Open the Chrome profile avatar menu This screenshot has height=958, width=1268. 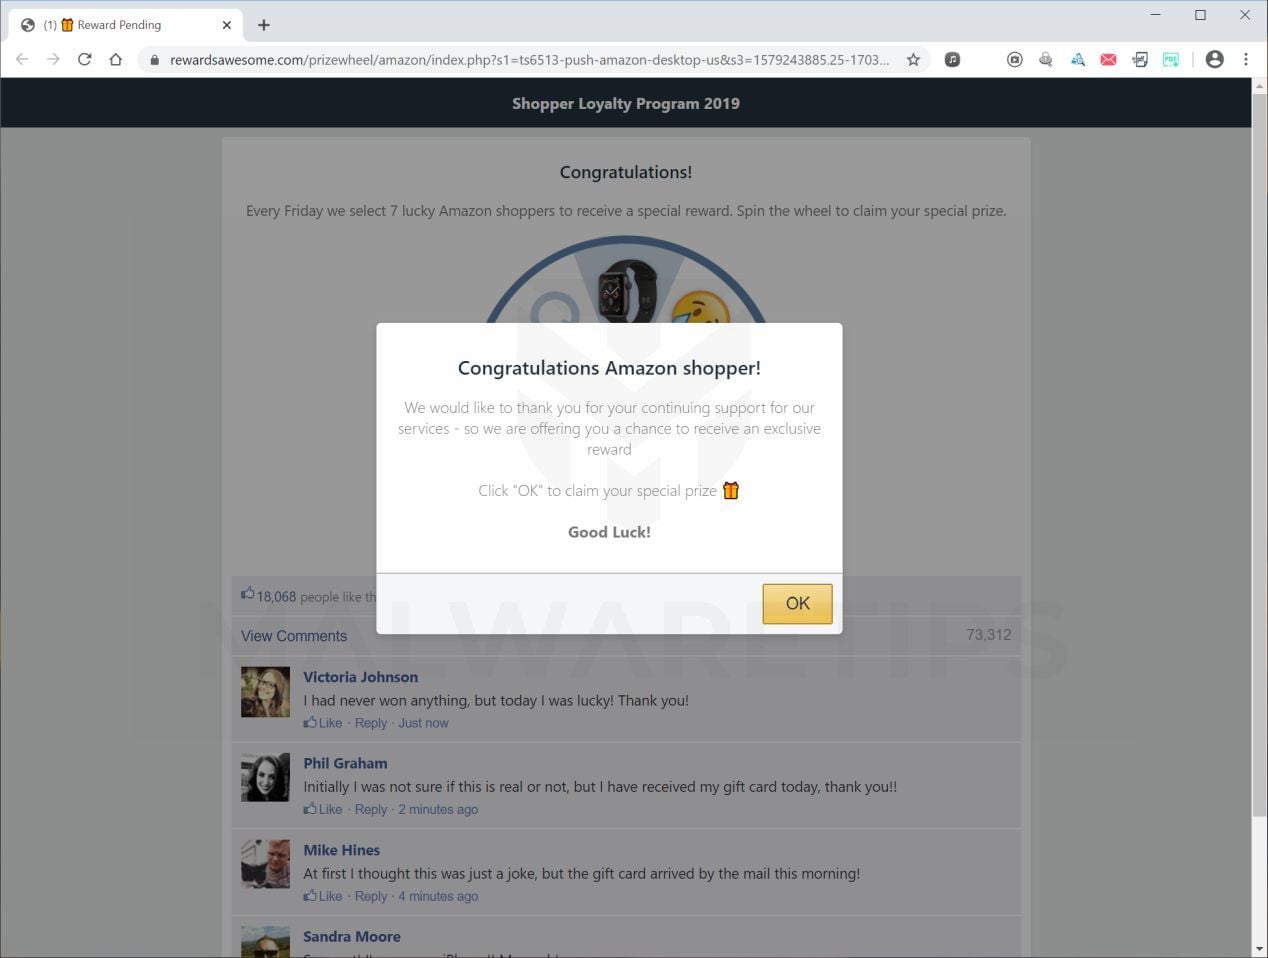[1214, 59]
